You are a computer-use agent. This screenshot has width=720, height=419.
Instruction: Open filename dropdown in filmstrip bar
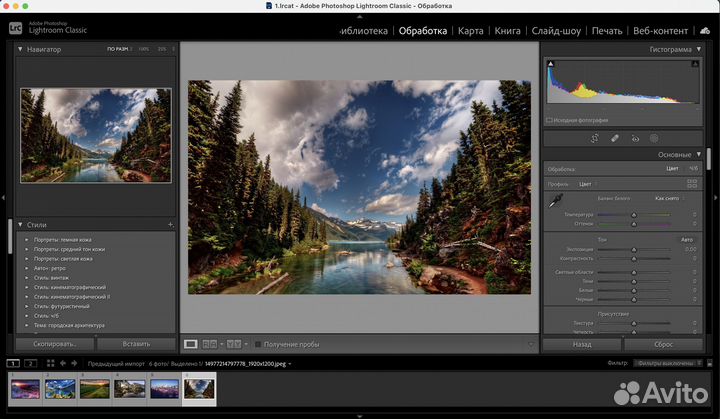[290, 364]
